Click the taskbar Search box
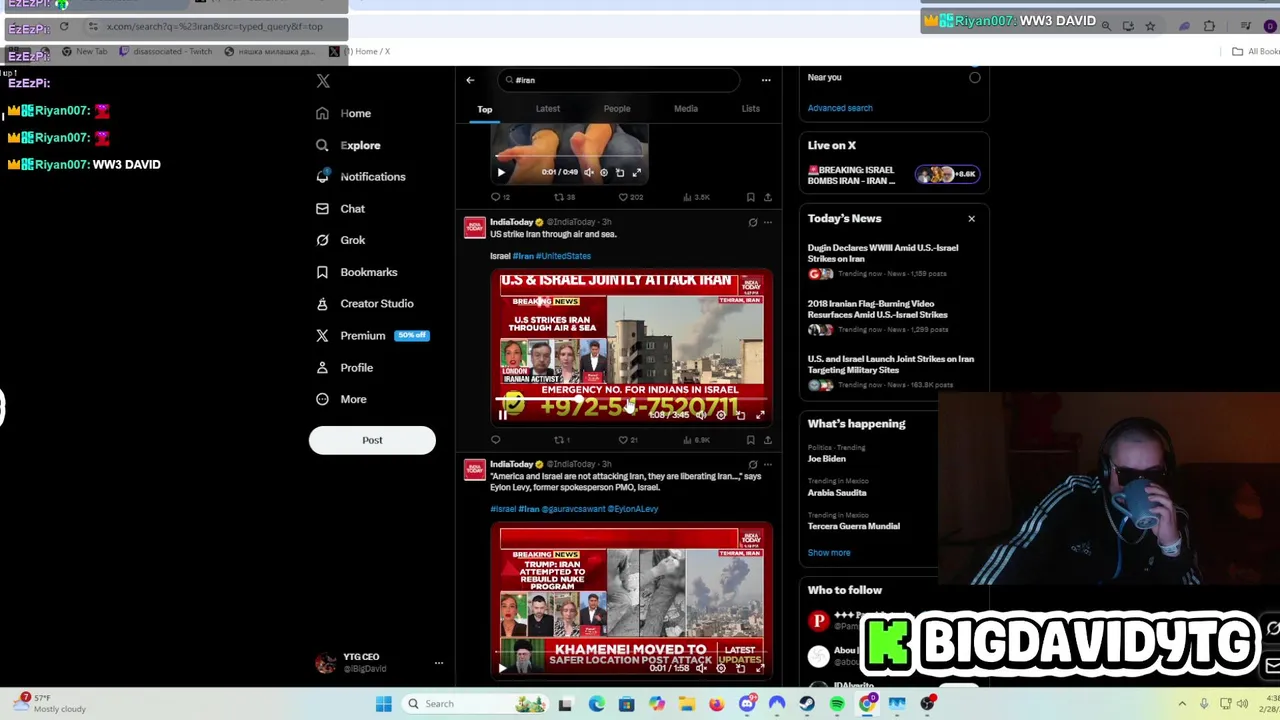The height and width of the screenshot is (720, 1280). click(477, 704)
